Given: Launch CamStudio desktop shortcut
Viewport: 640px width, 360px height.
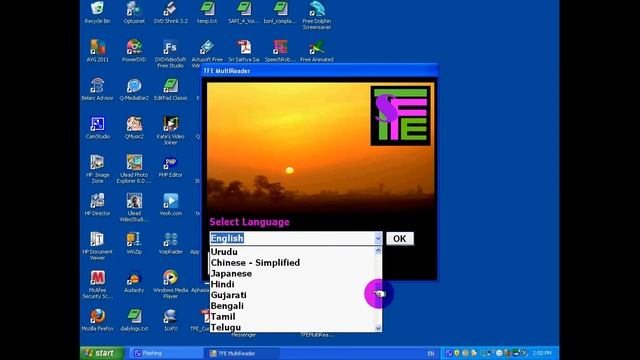Looking at the screenshot, I should pyautogui.click(x=98, y=127).
